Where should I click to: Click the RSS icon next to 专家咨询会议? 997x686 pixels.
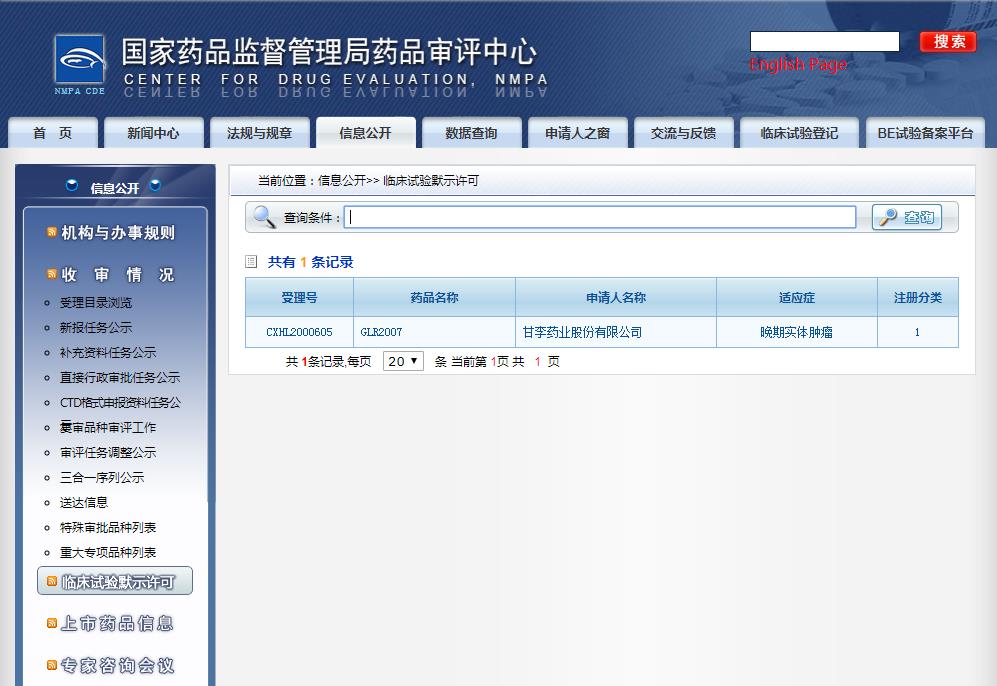[x=51, y=666]
